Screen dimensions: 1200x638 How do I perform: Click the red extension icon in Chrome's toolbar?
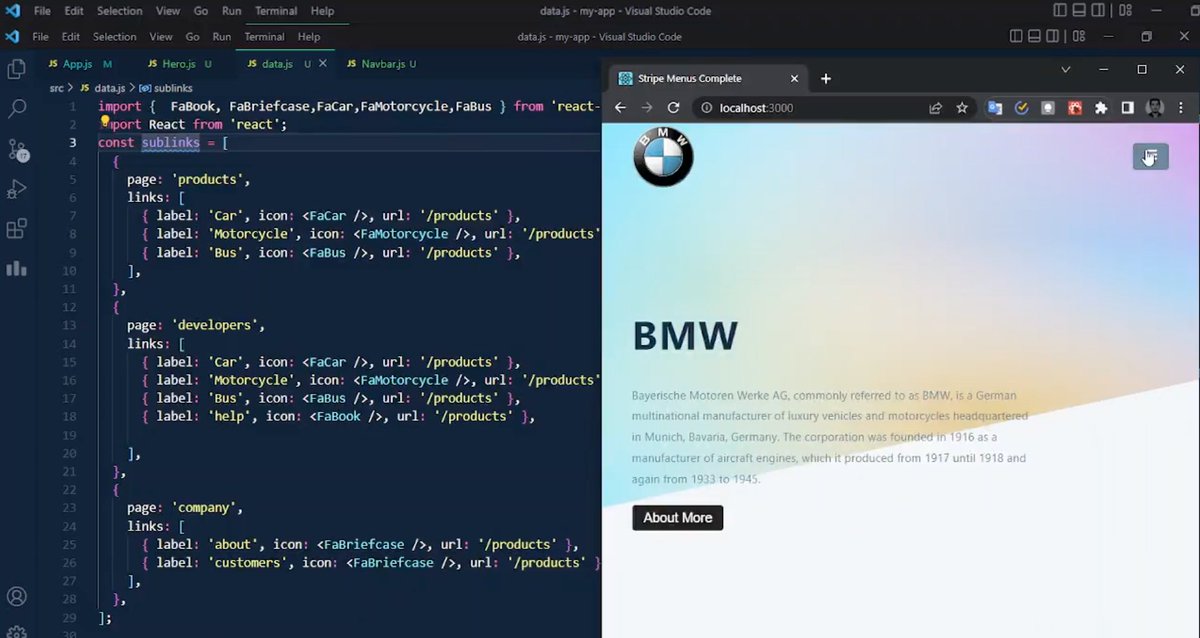click(1075, 108)
